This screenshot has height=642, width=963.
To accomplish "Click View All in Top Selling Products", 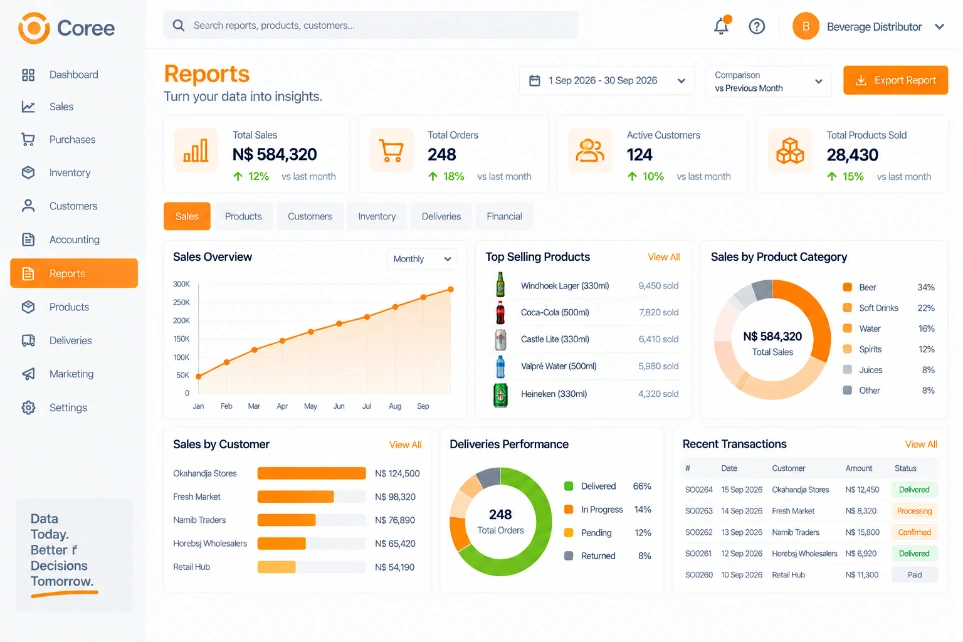I will 663,257.
